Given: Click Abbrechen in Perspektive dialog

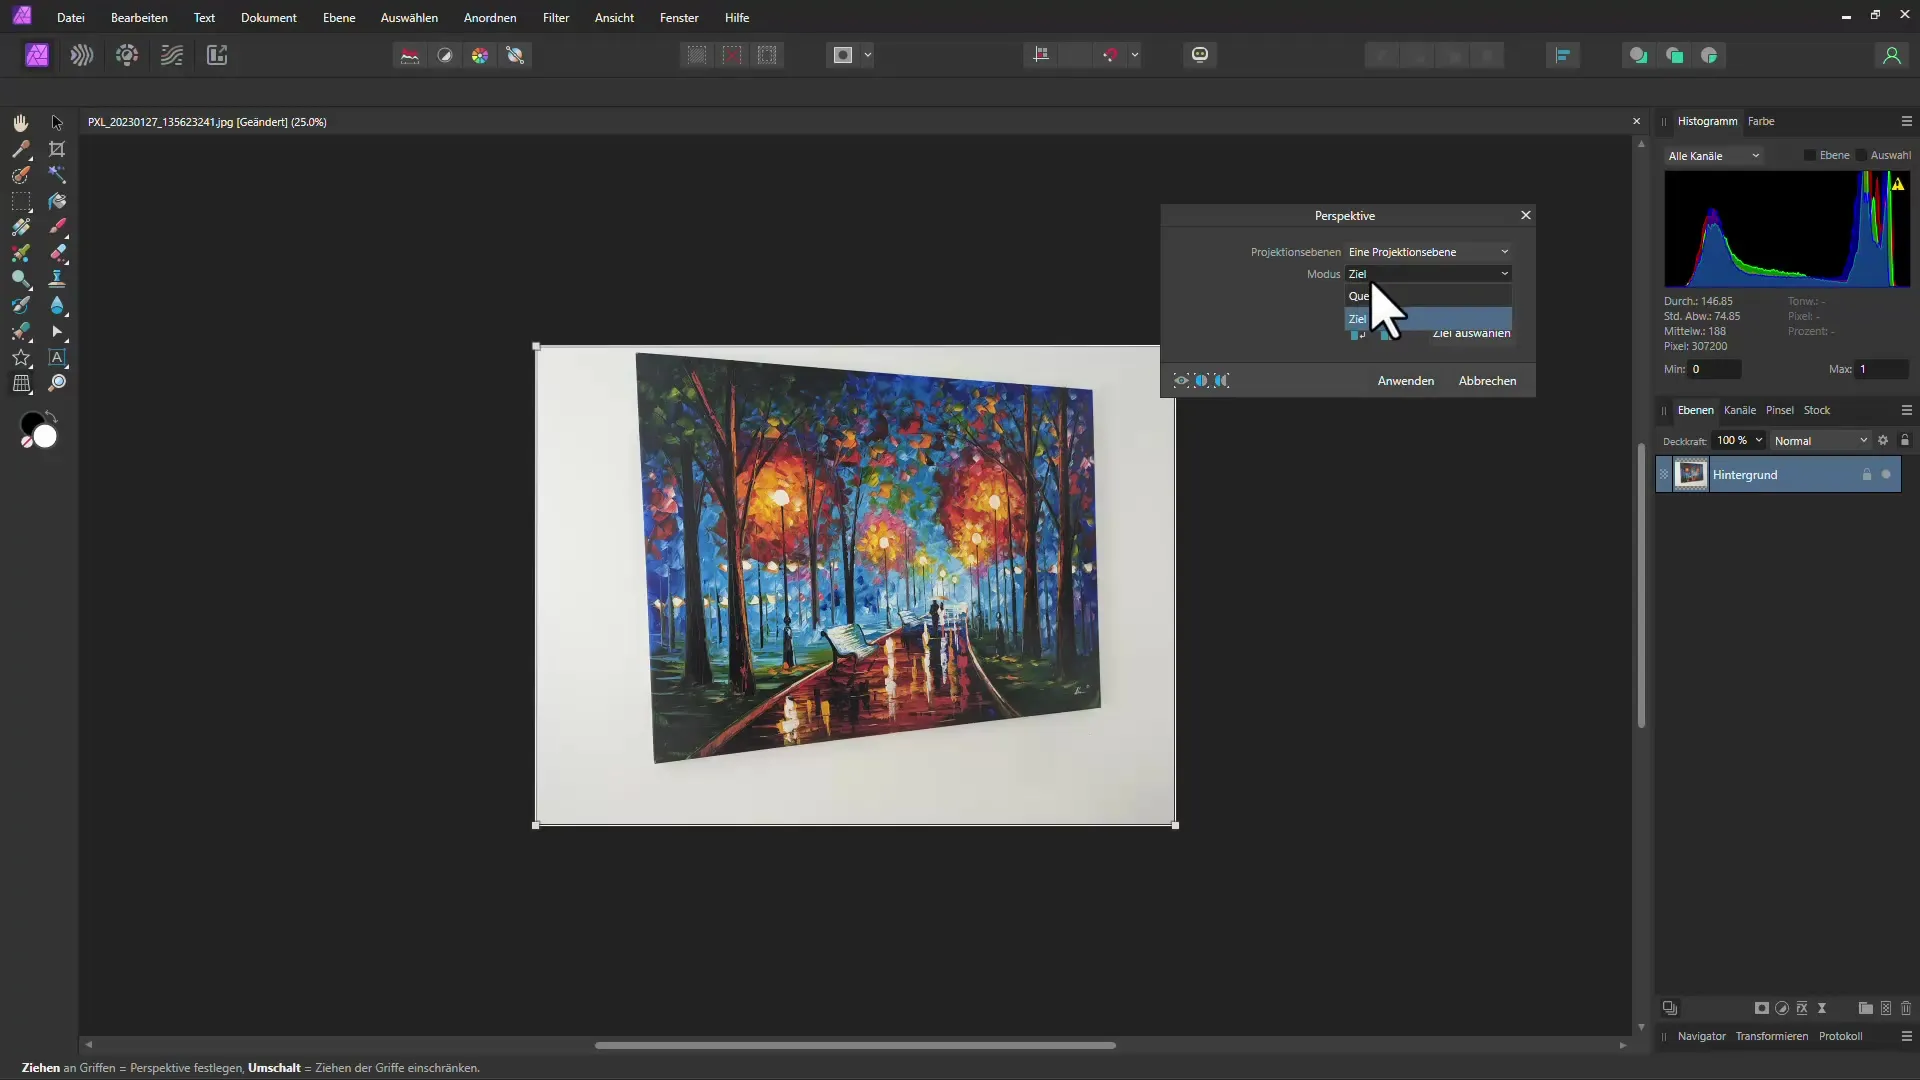Looking at the screenshot, I should [1487, 381].
